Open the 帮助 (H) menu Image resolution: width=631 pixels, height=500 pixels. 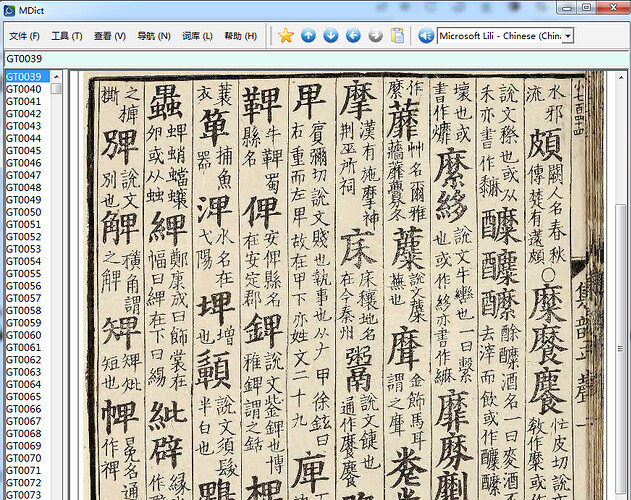coord(241,36)
